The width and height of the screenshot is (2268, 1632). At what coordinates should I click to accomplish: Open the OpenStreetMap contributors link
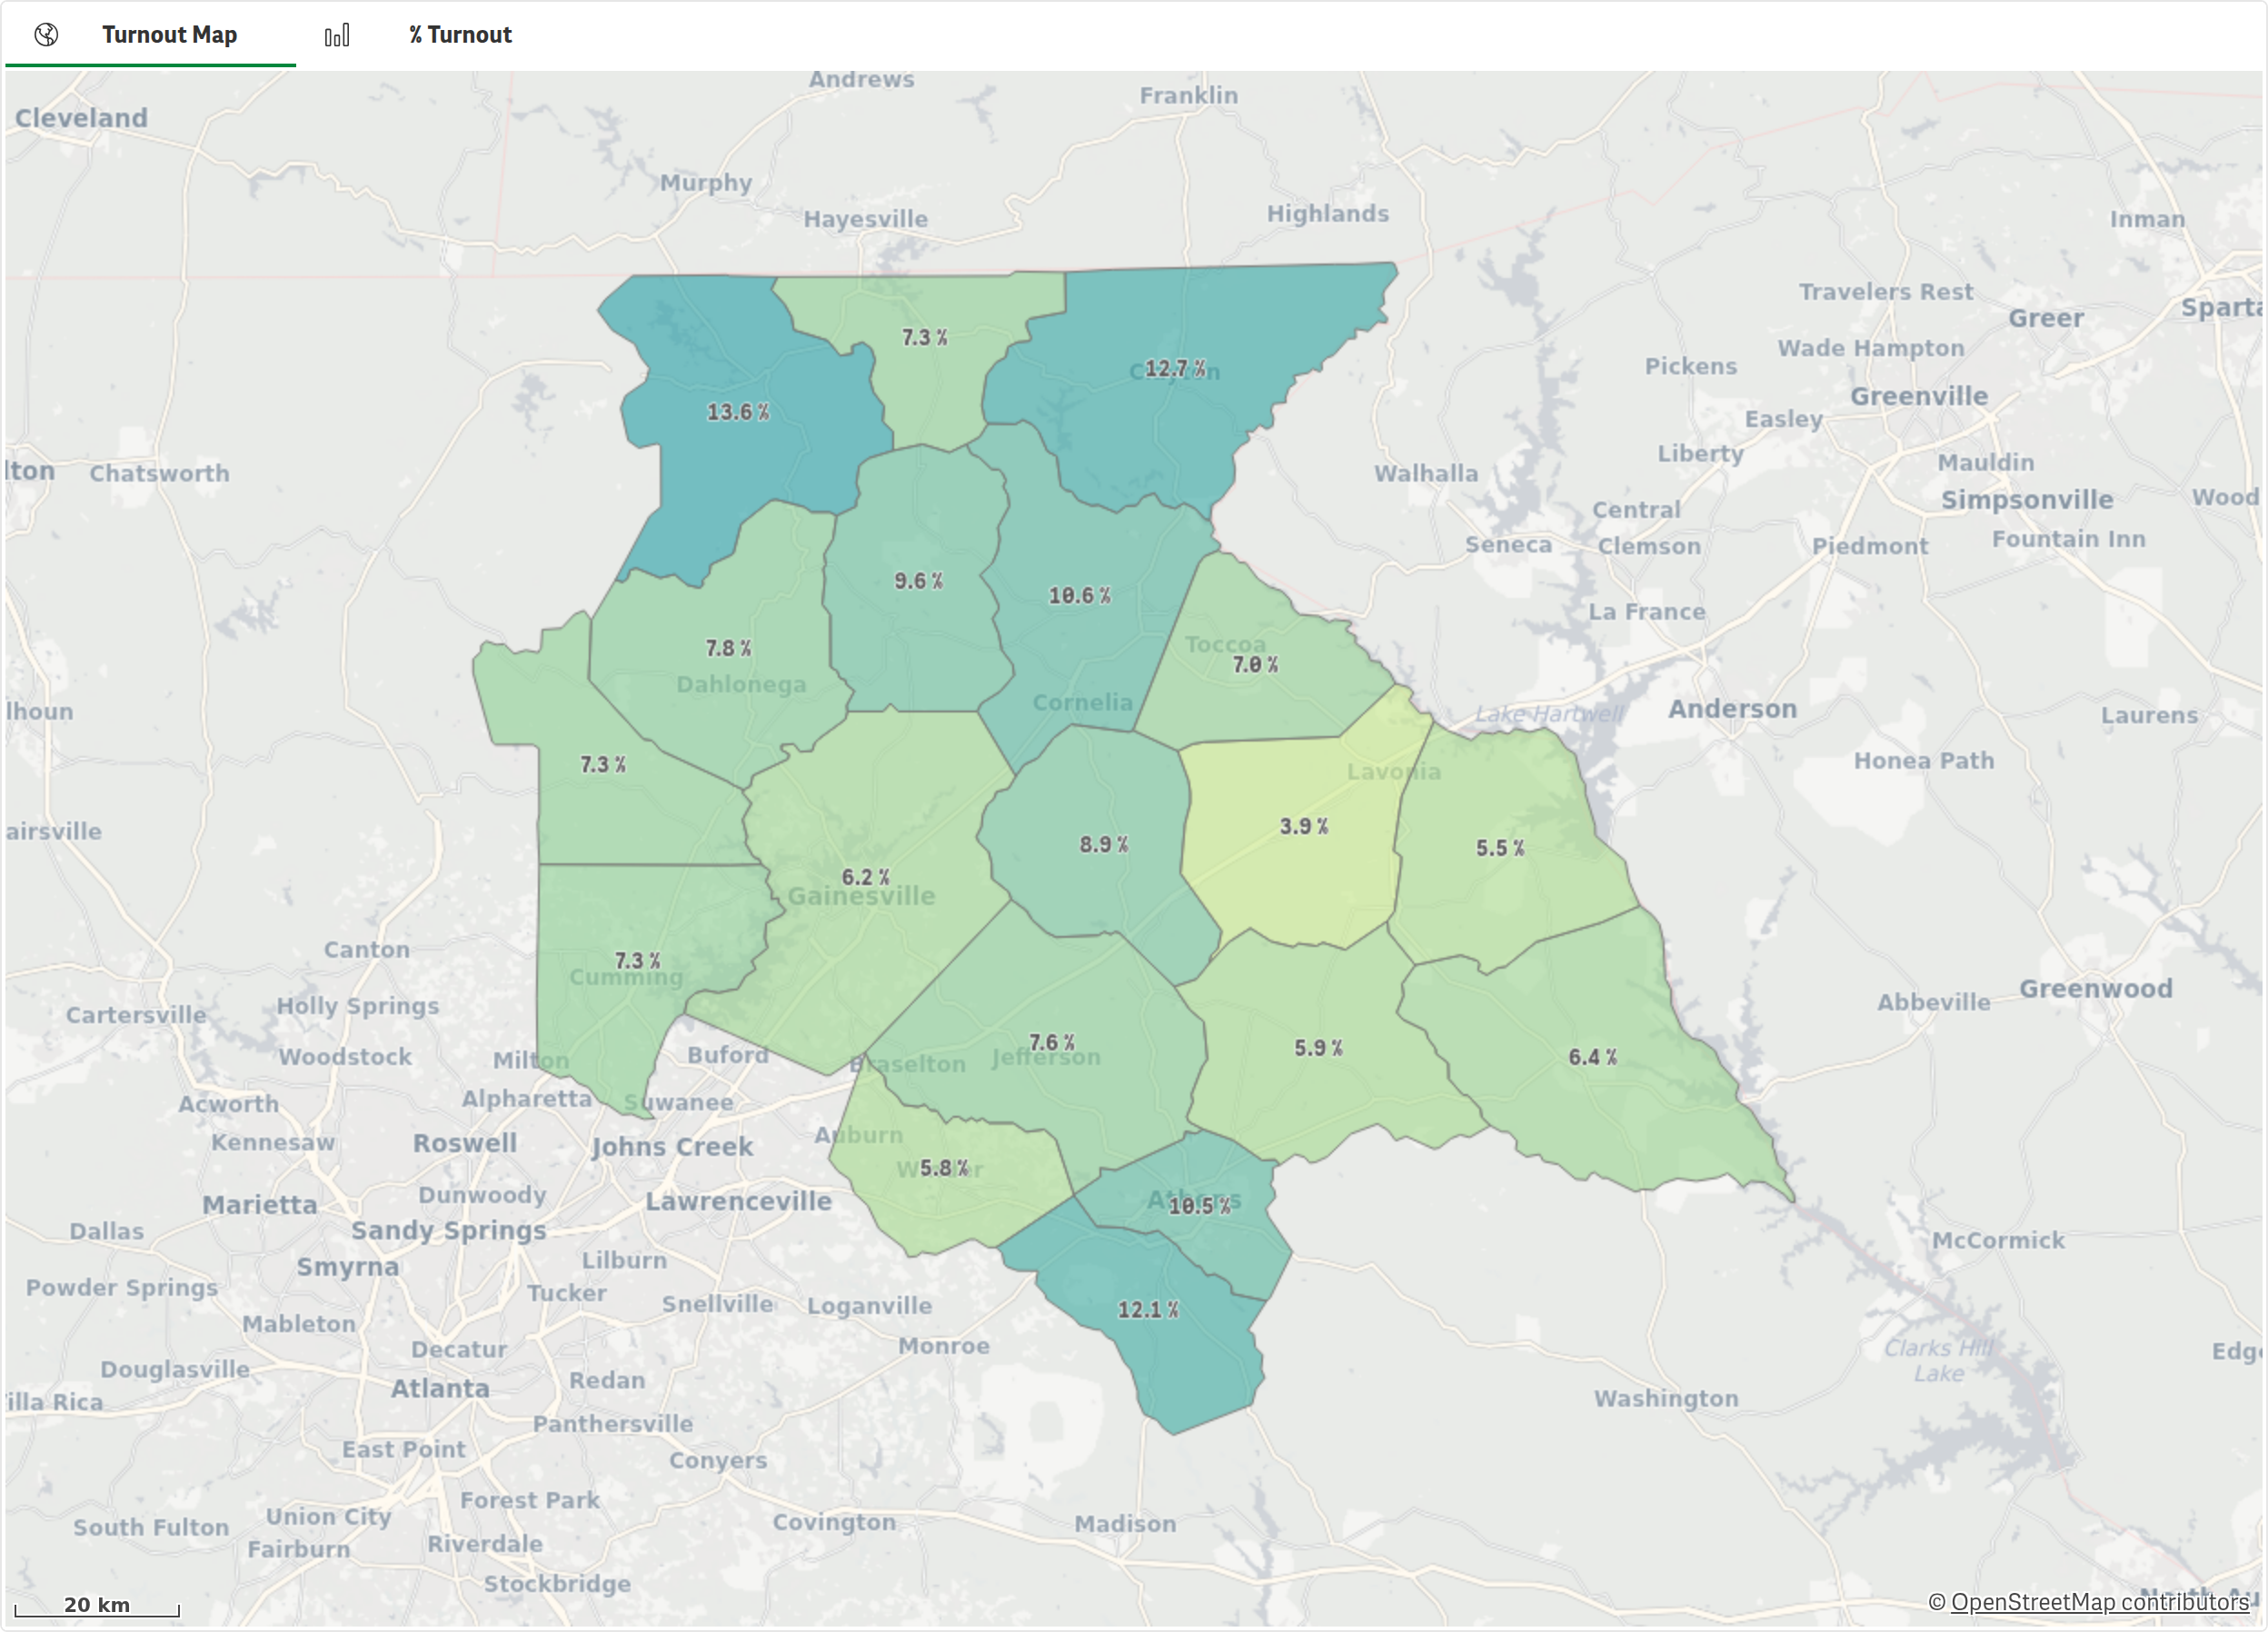tap(2099, 1601)
